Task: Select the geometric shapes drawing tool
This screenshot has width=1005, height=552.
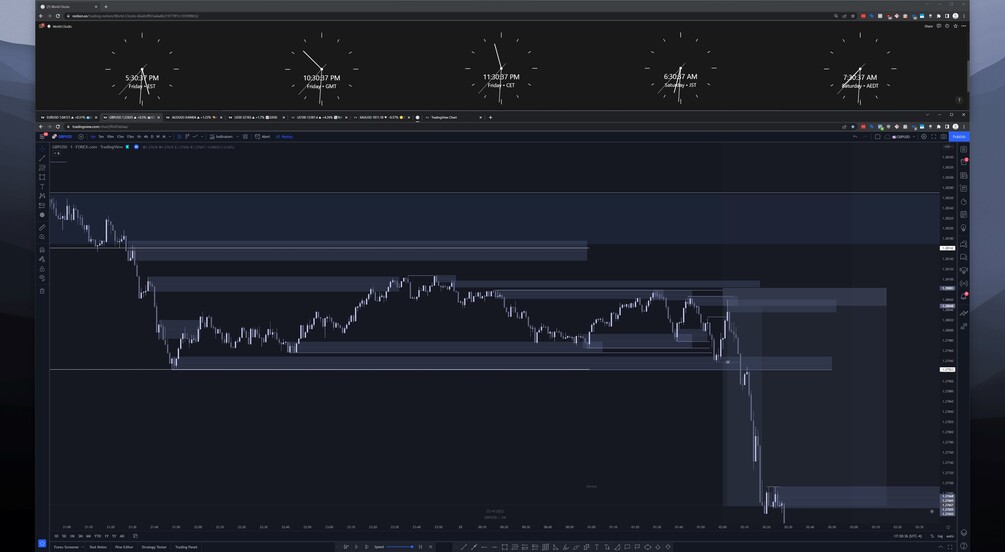Action: 42,177
